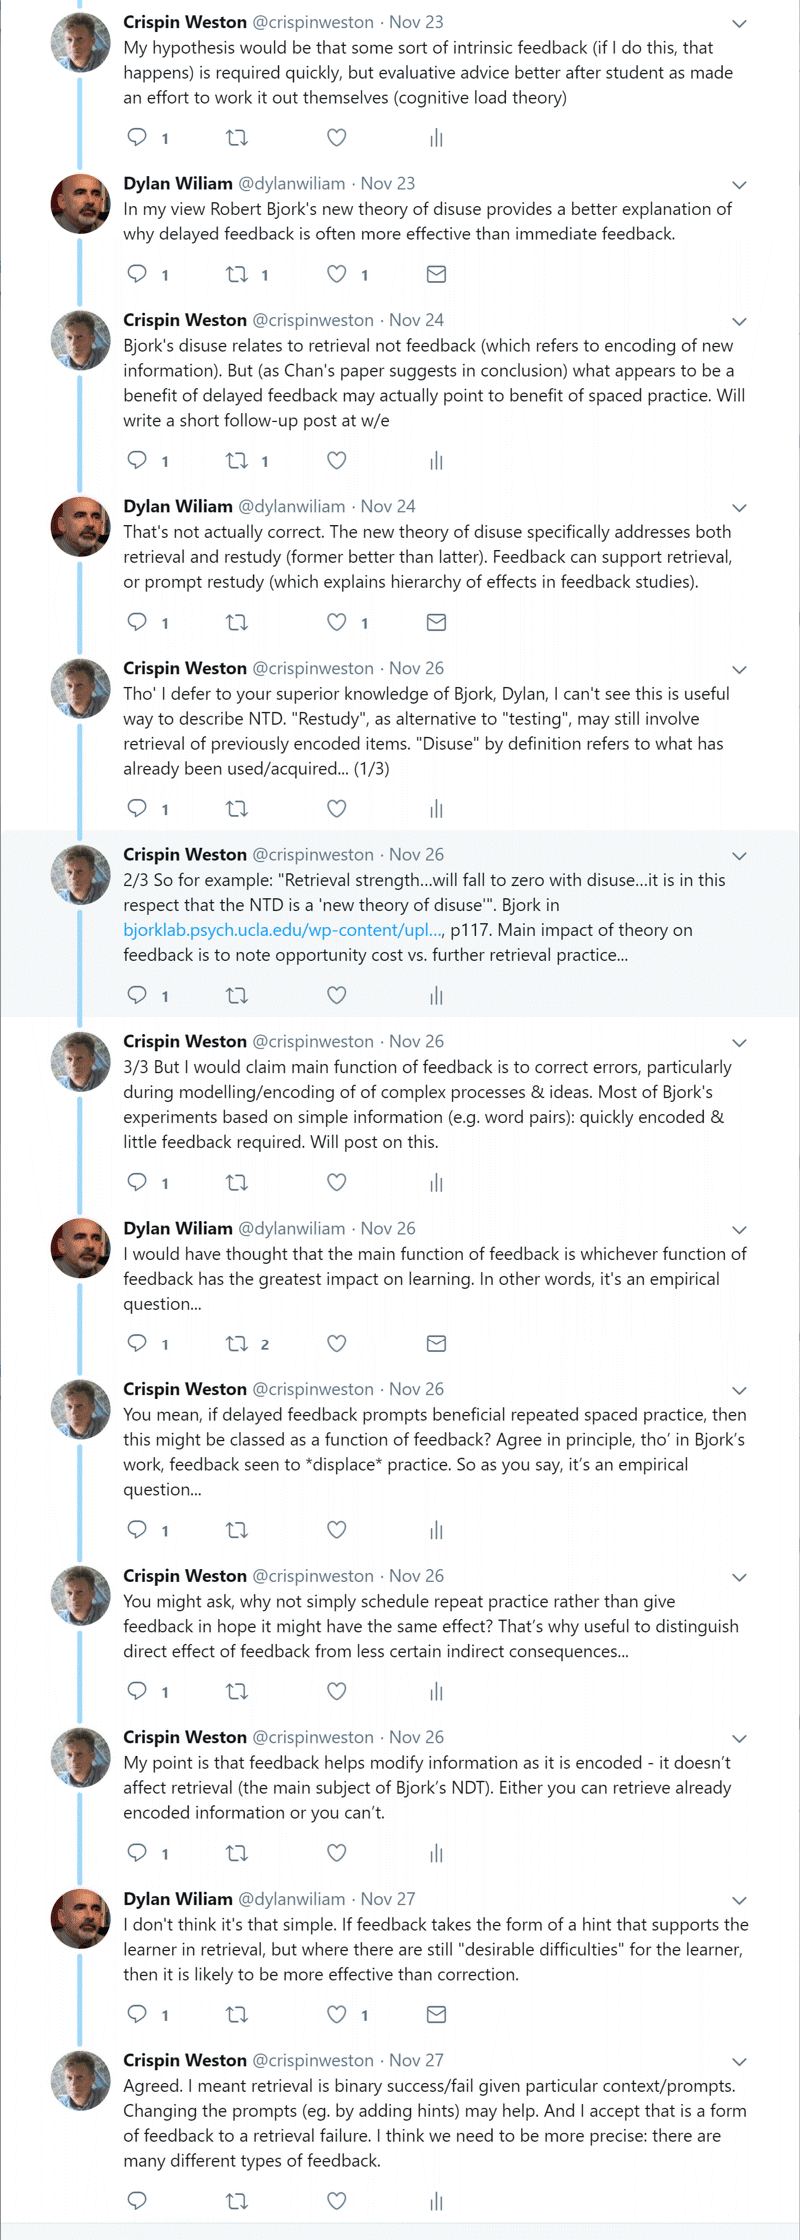Message Dylan's 'empirical question' tweet privately

436,1343
